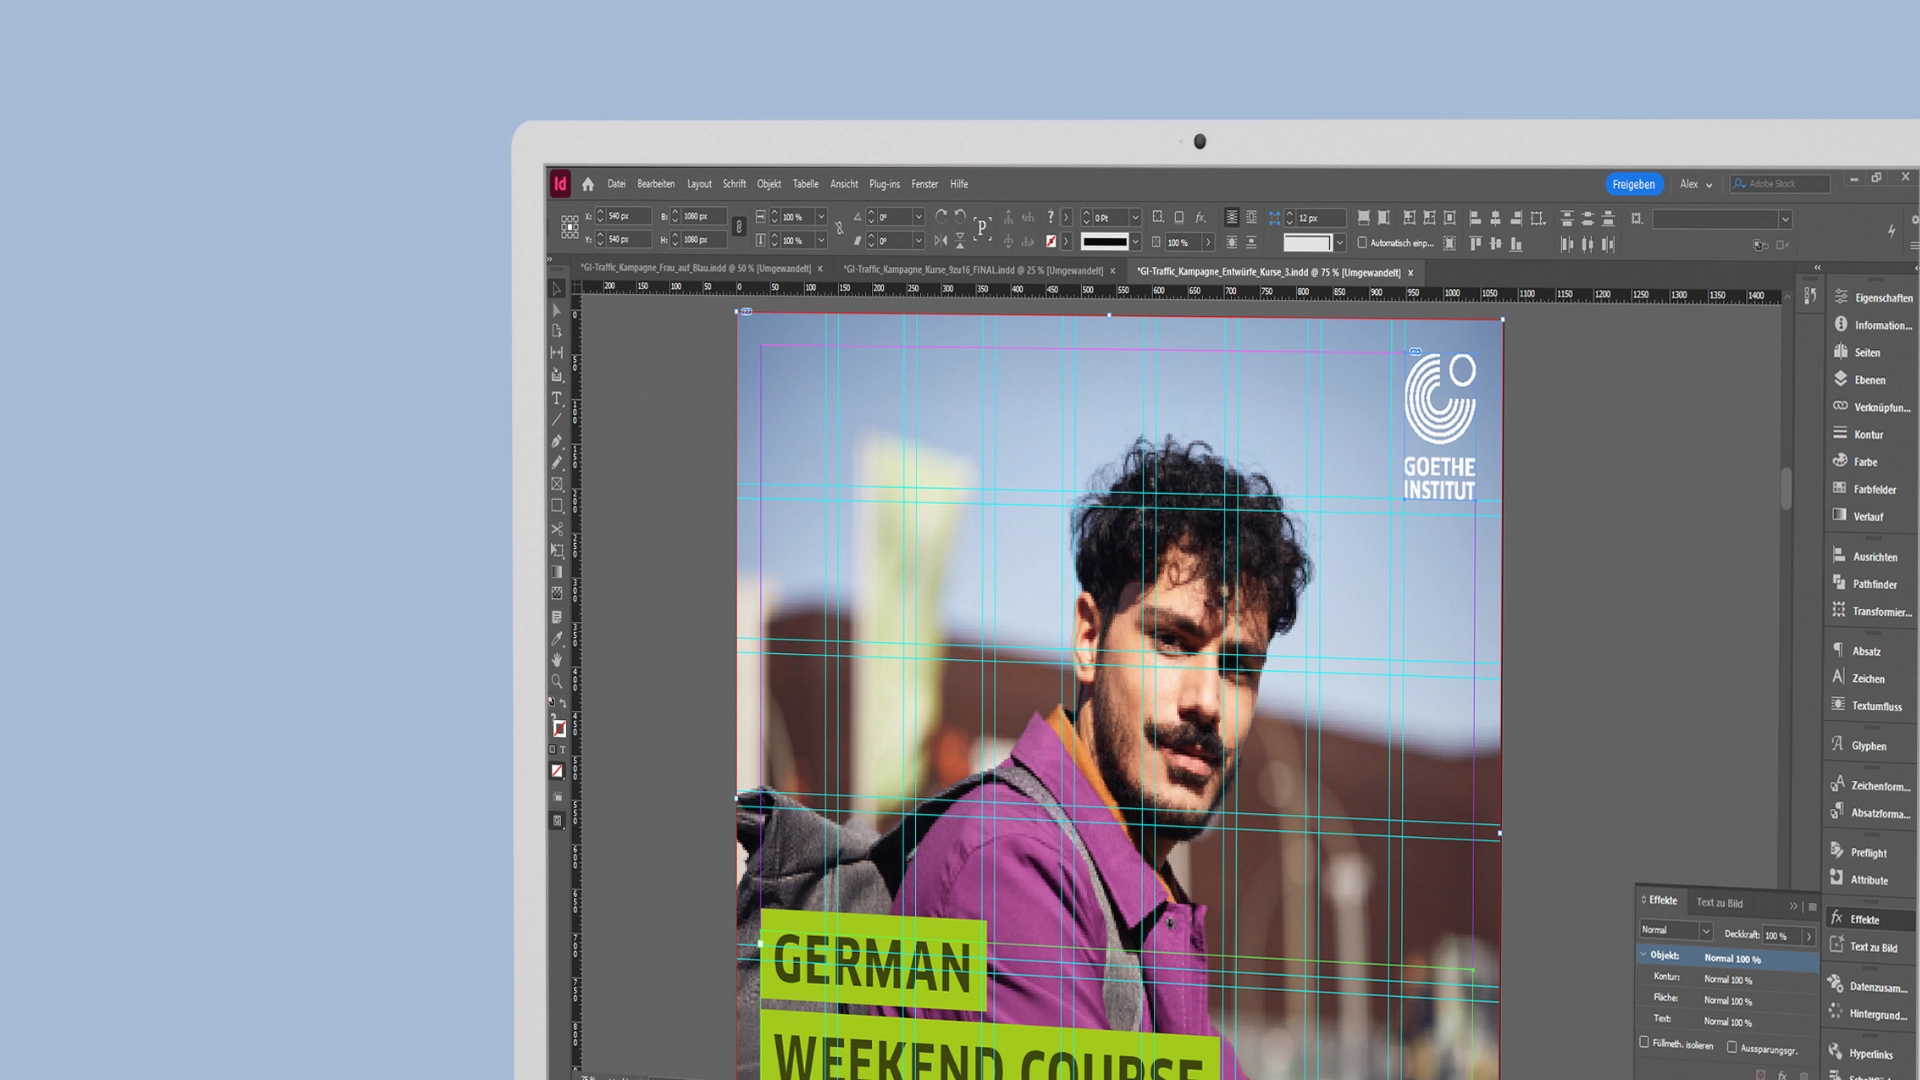Rotate selection 90° clockwise

tap(941, 216)
